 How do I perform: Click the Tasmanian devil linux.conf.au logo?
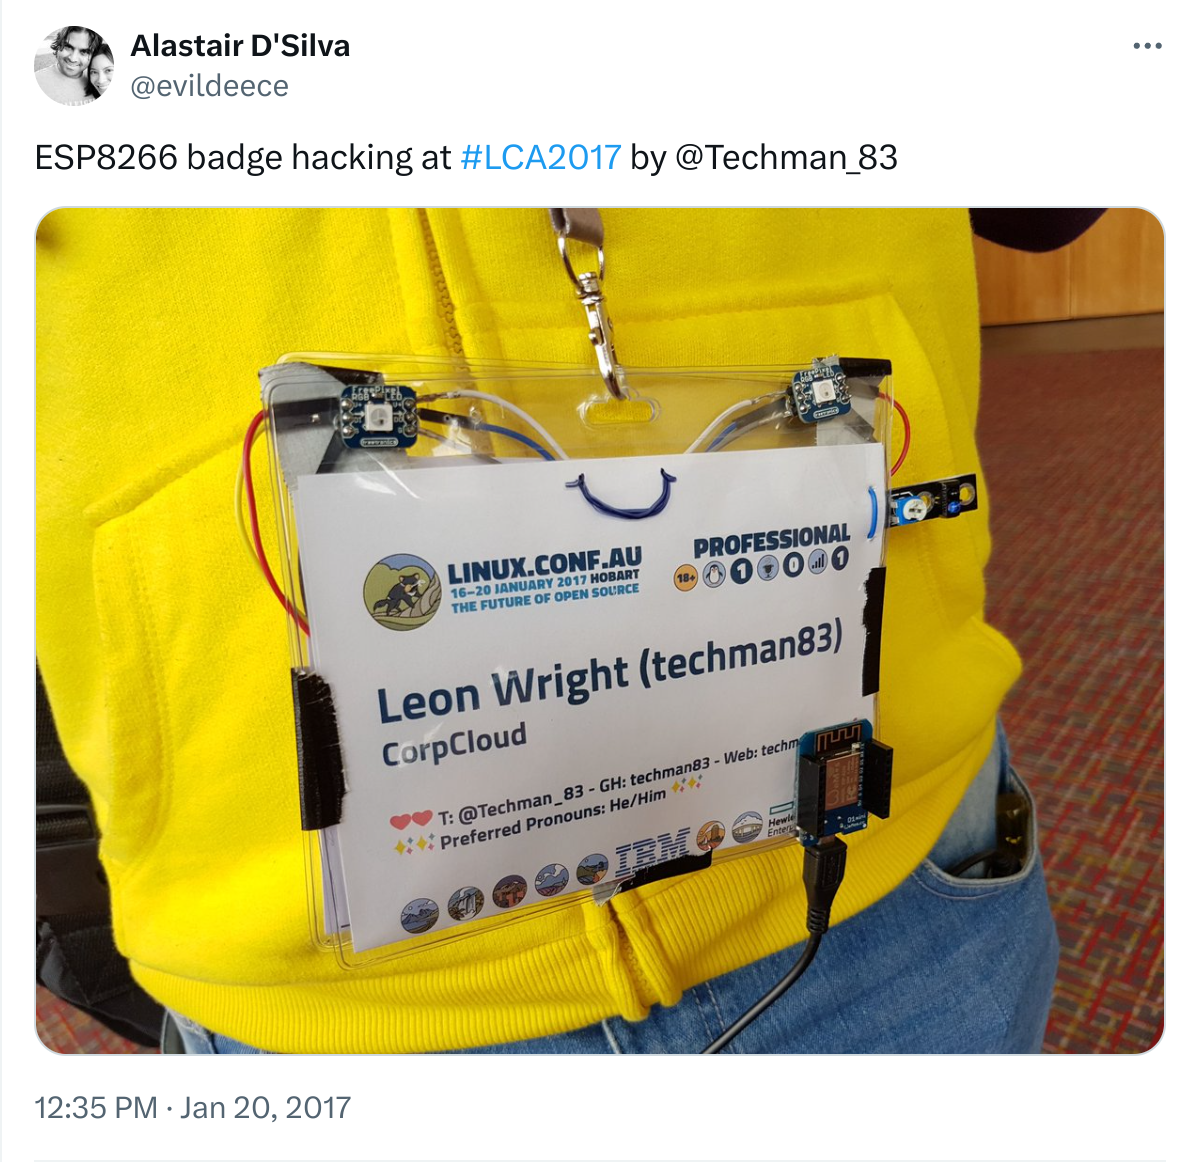point(403,591)
